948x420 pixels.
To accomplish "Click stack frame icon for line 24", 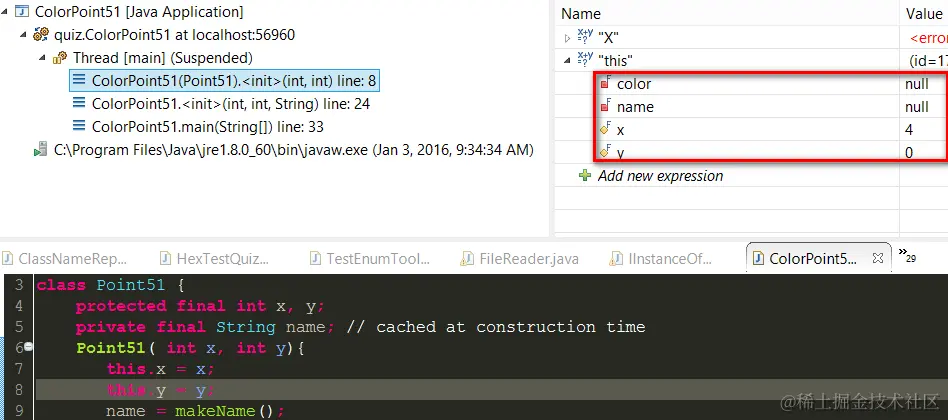I will coord(79,103).
